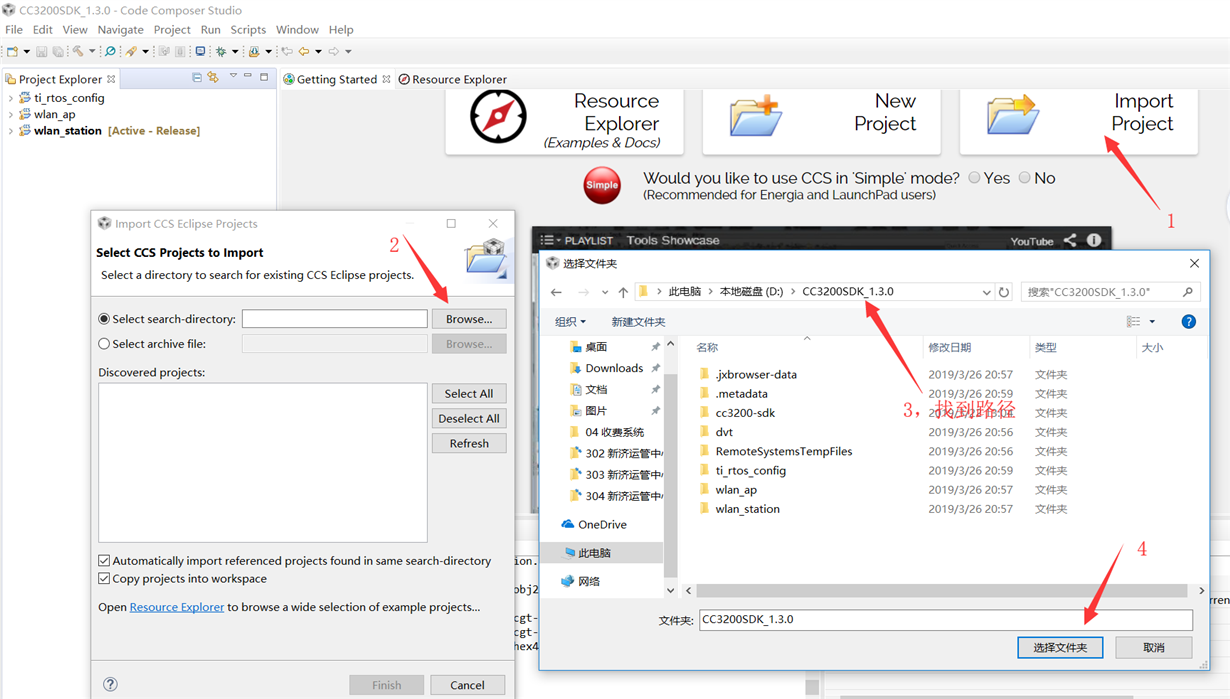Click the 新建文件夹 button
Screen dimensions: 1230x699
click(638, 322)
